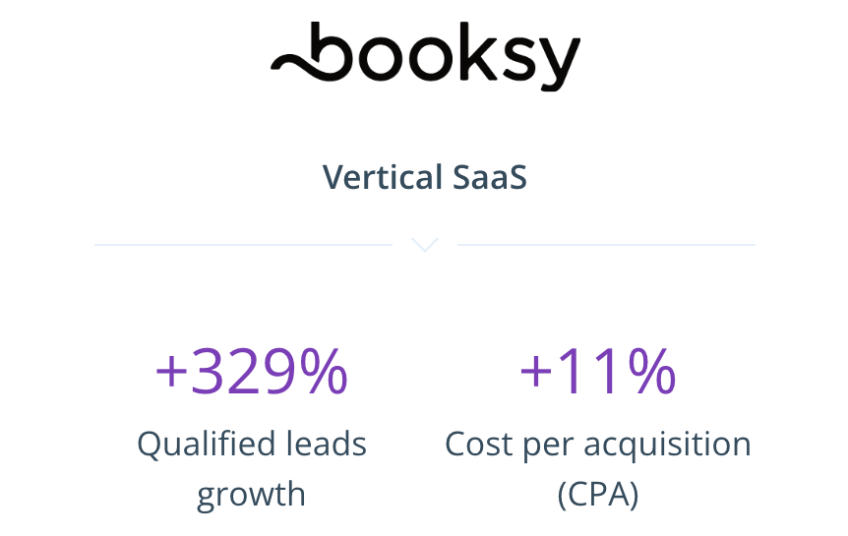
Task: Click the word "growth" under Qualified leads
Action: tap(252, 494)
